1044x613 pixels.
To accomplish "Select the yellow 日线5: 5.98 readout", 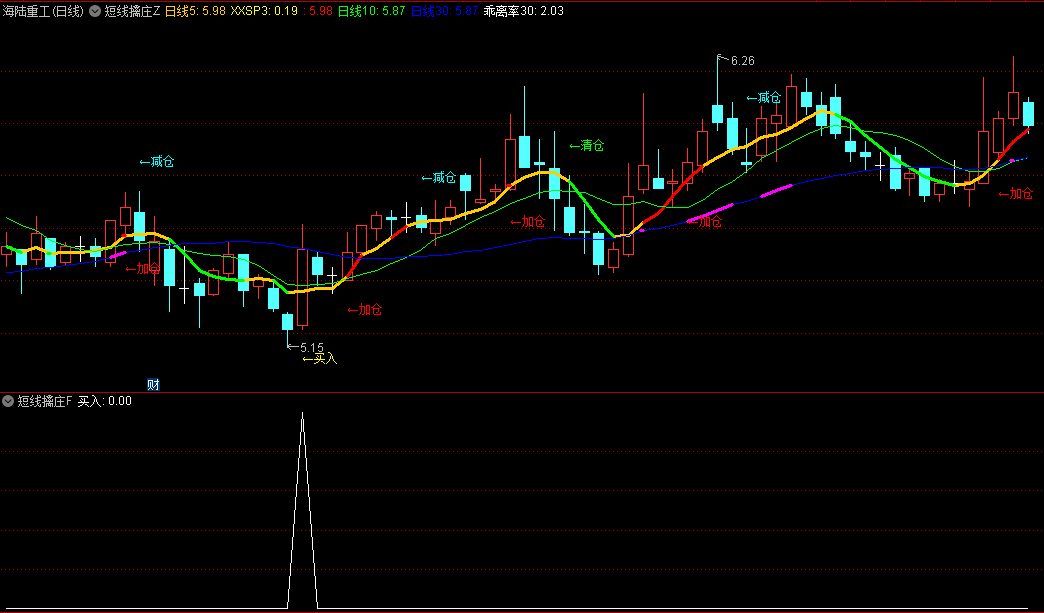I will 195,11.
